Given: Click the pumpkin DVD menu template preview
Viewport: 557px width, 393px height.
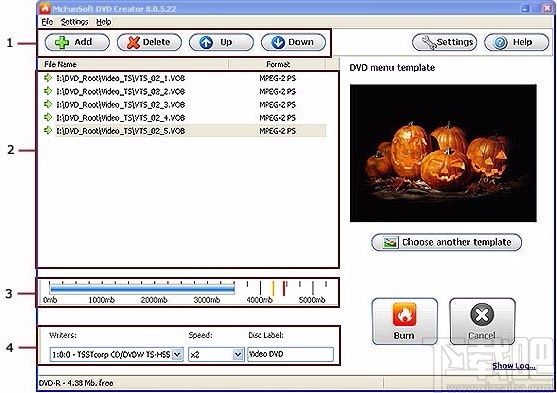Looking at the screenshot, I should (443, 153).
